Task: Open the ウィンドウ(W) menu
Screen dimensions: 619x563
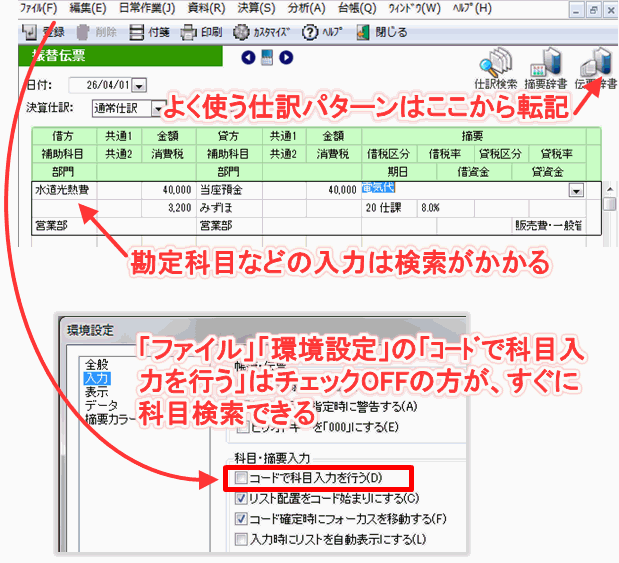Action: click(415, 8)
